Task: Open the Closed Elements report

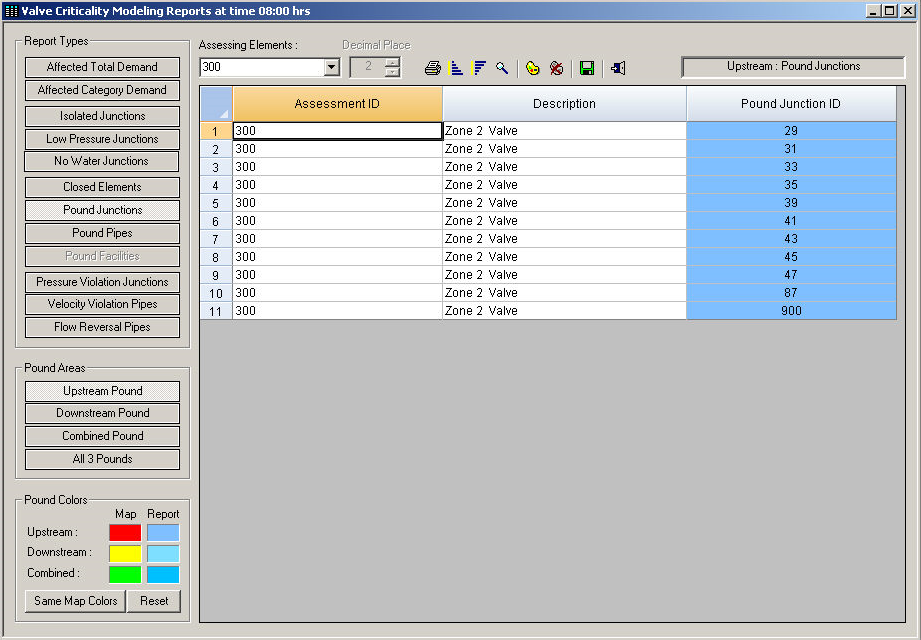Action: (x=102, y=187)
